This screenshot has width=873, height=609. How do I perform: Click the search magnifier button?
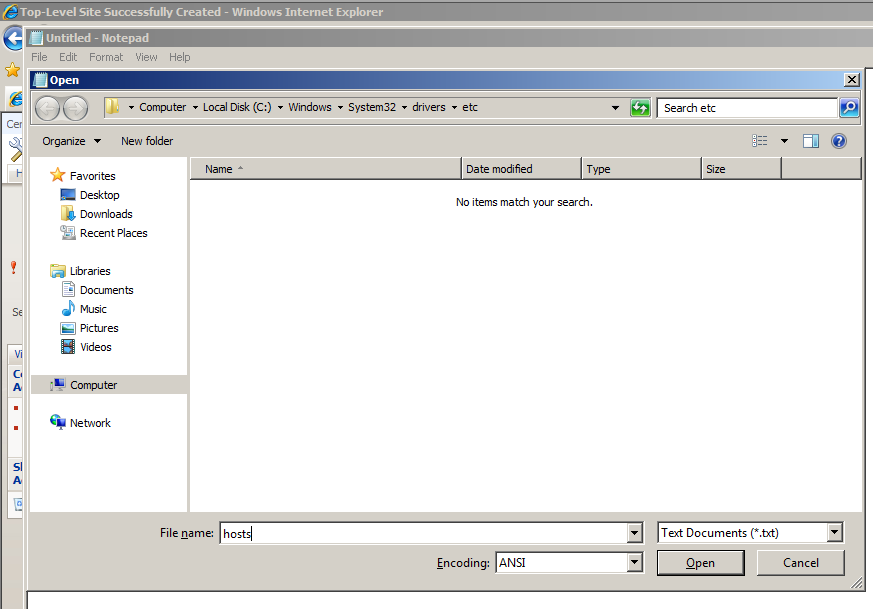(849, 107)
